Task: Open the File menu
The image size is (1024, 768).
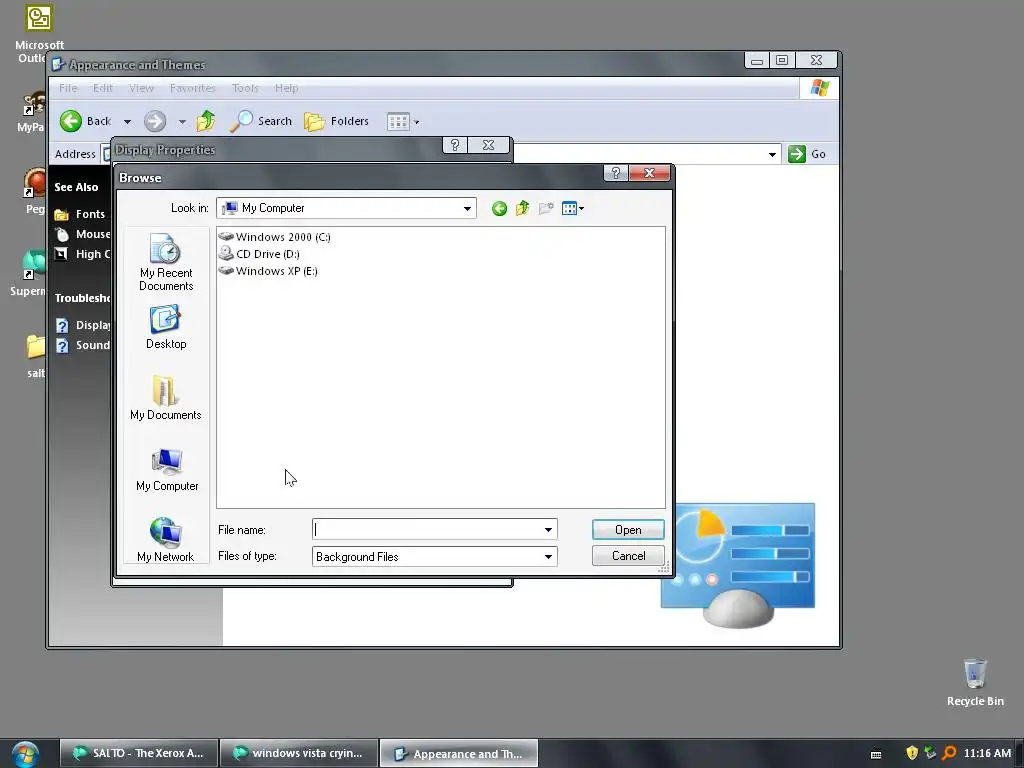Action: point(68,88)
